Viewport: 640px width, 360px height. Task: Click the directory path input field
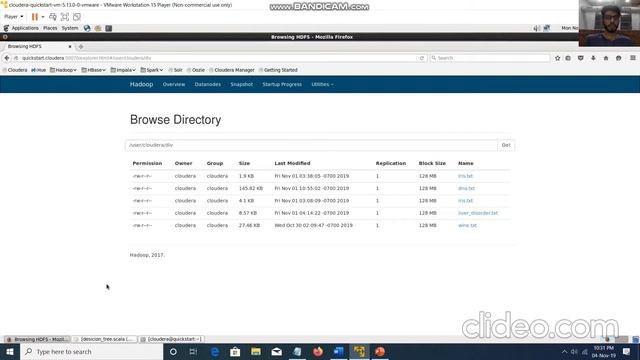coord(311,145)
